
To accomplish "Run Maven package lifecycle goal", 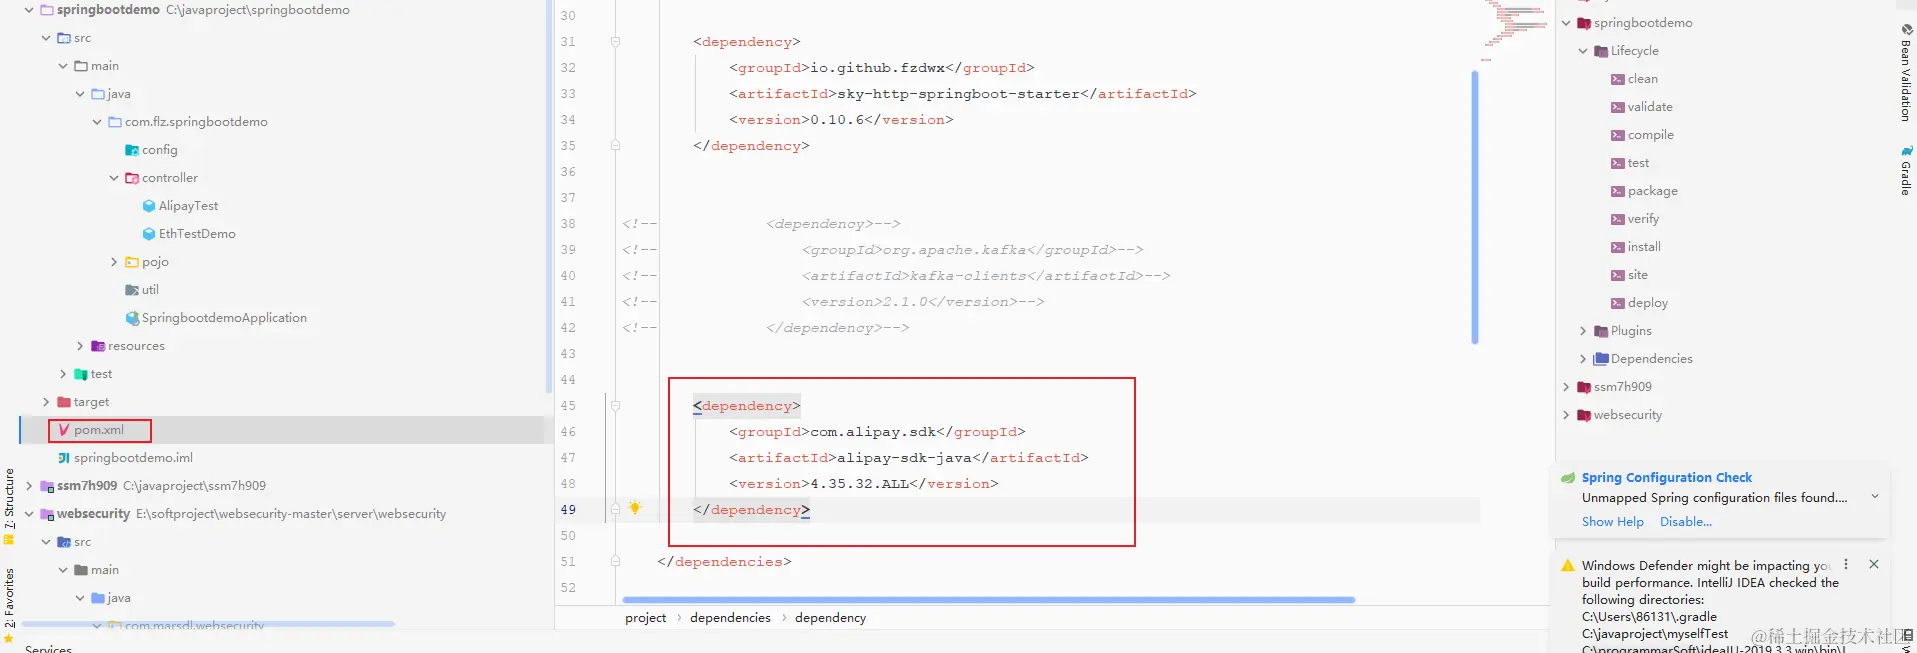I will pyautogui.click(x=1652, y=191).
